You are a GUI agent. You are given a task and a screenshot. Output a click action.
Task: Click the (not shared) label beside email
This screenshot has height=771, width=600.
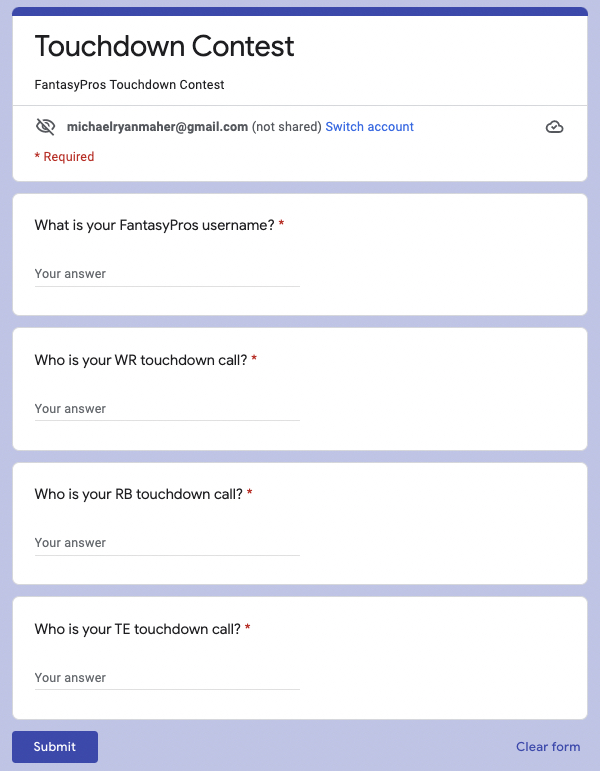[287, 127]
